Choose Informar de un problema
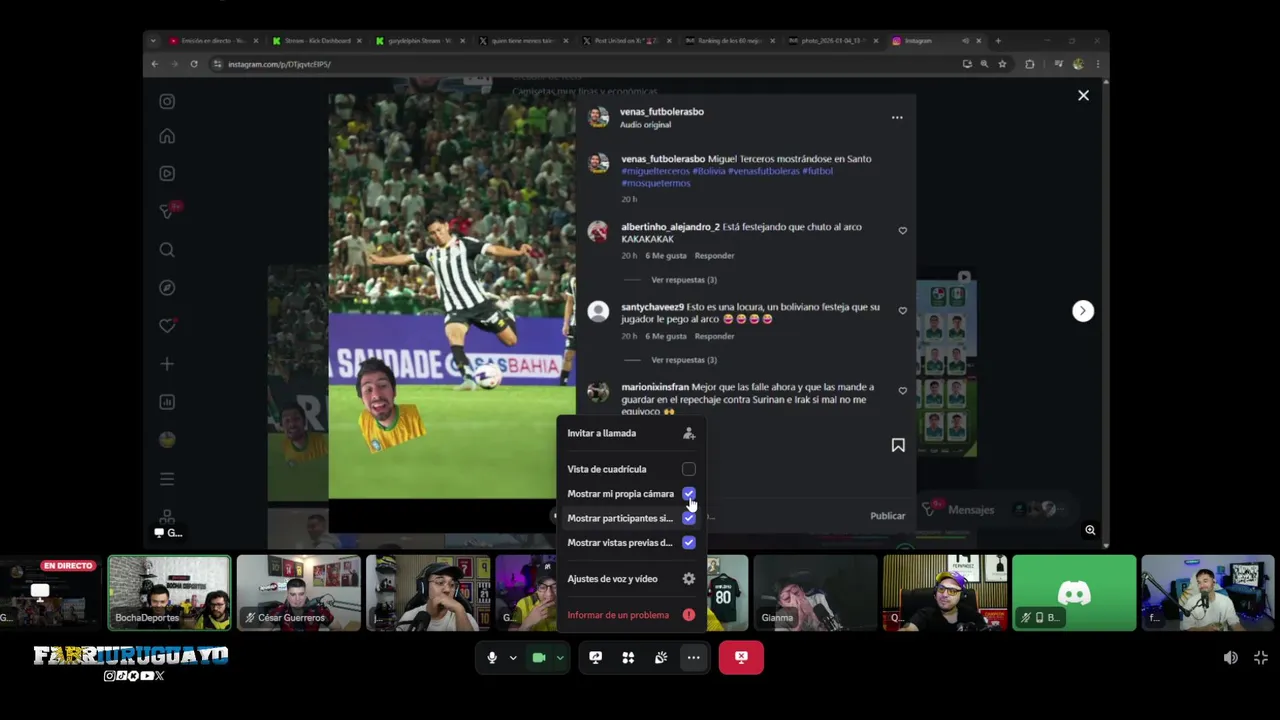Screen dimensions: 1280x720 (632, 615)
